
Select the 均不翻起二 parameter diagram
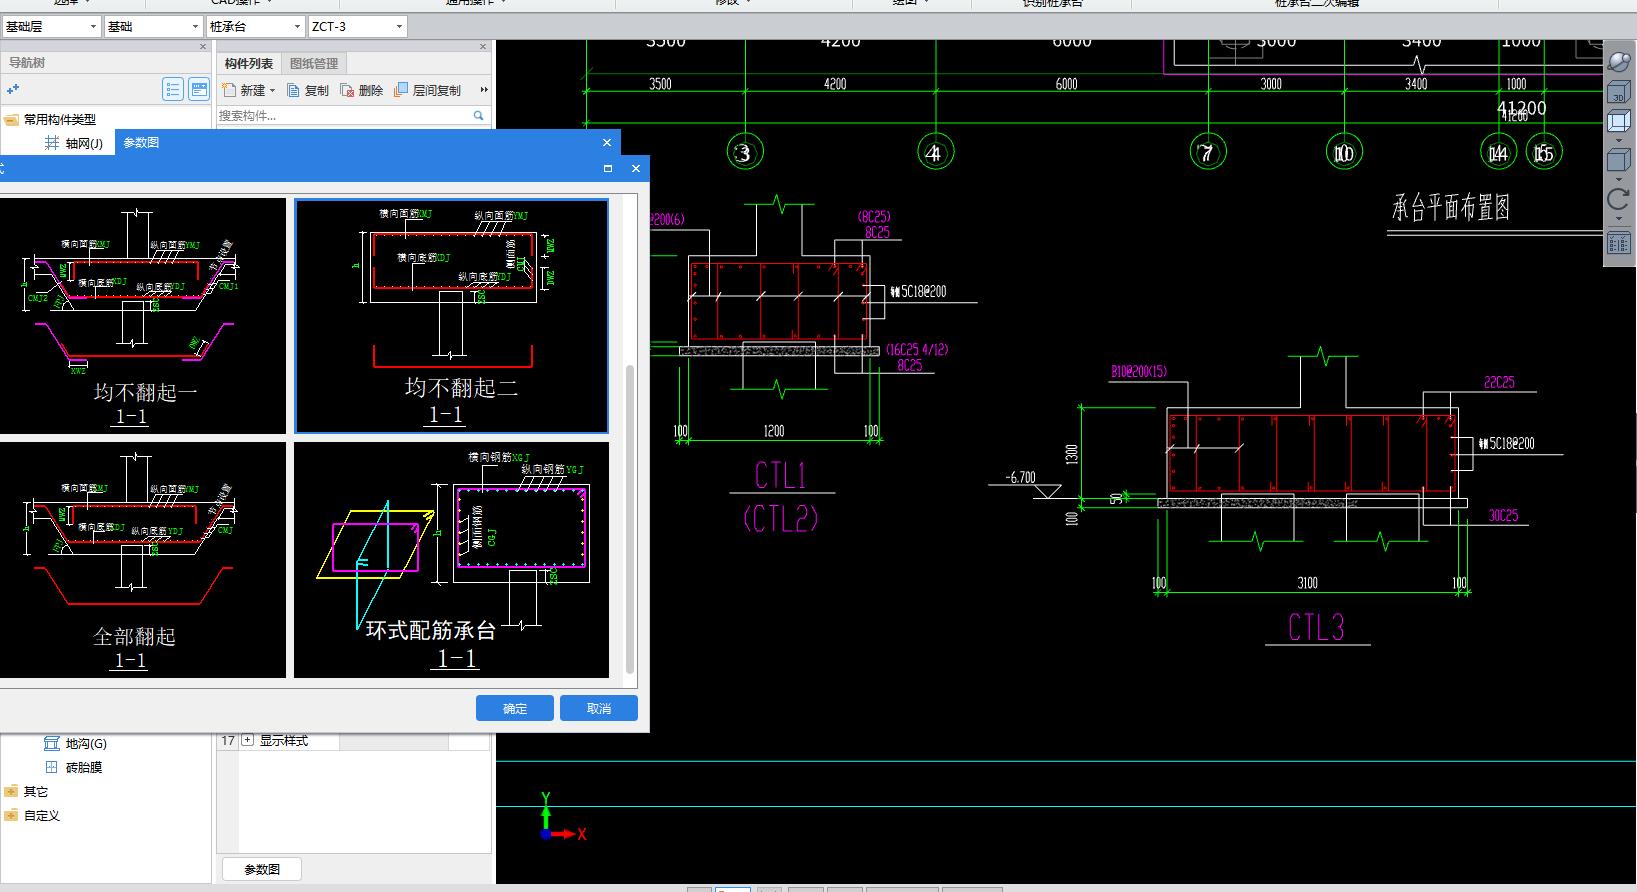pyautogui.click(x=451, y=316)
